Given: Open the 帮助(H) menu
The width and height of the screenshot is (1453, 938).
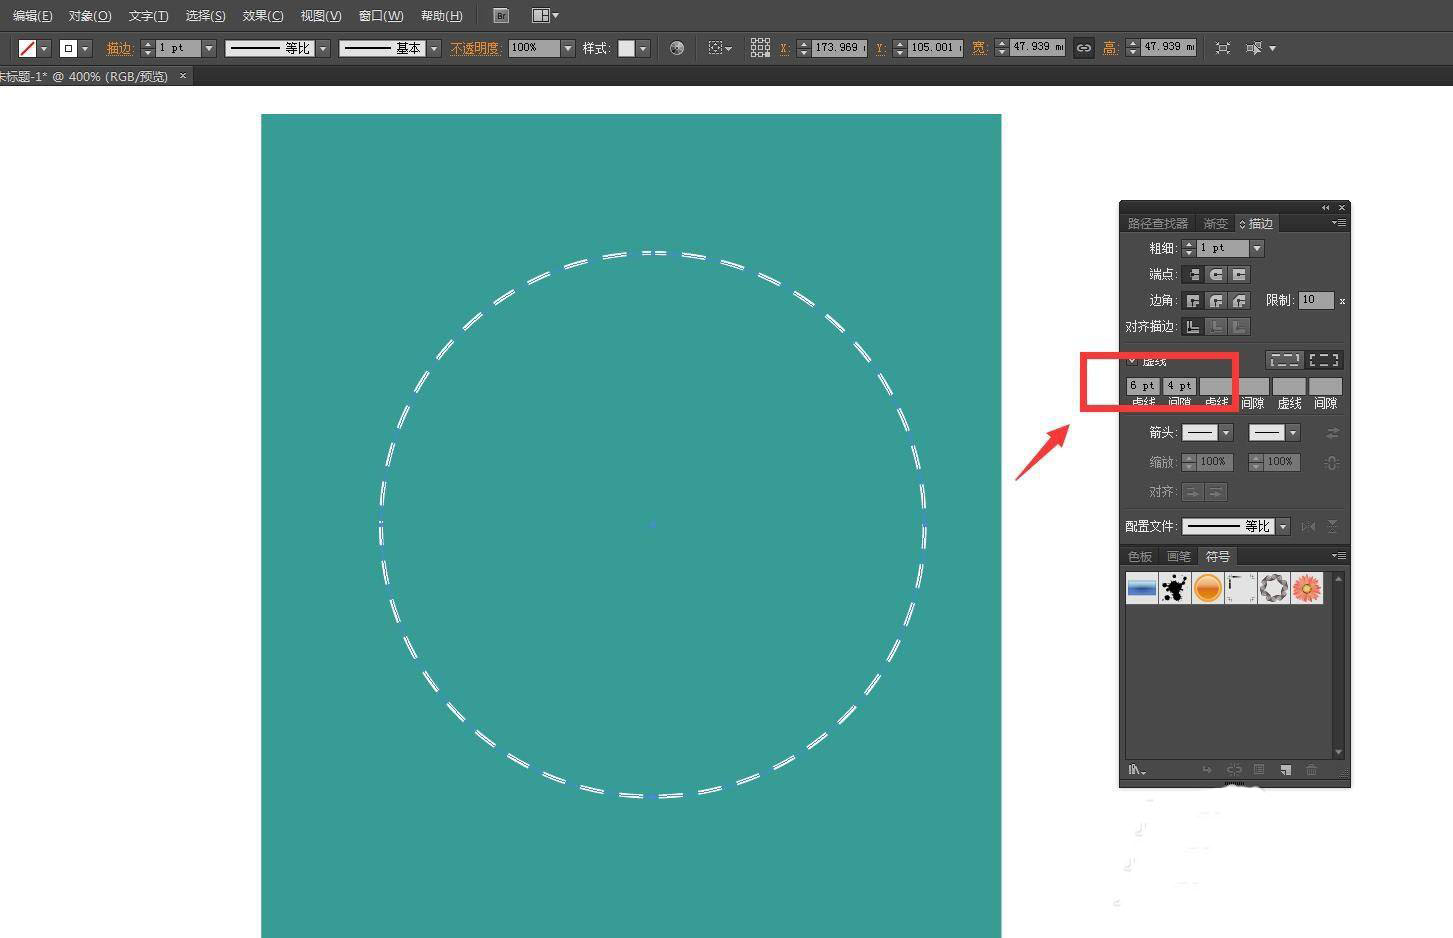Looking at the screenshot, I should 441,16.
